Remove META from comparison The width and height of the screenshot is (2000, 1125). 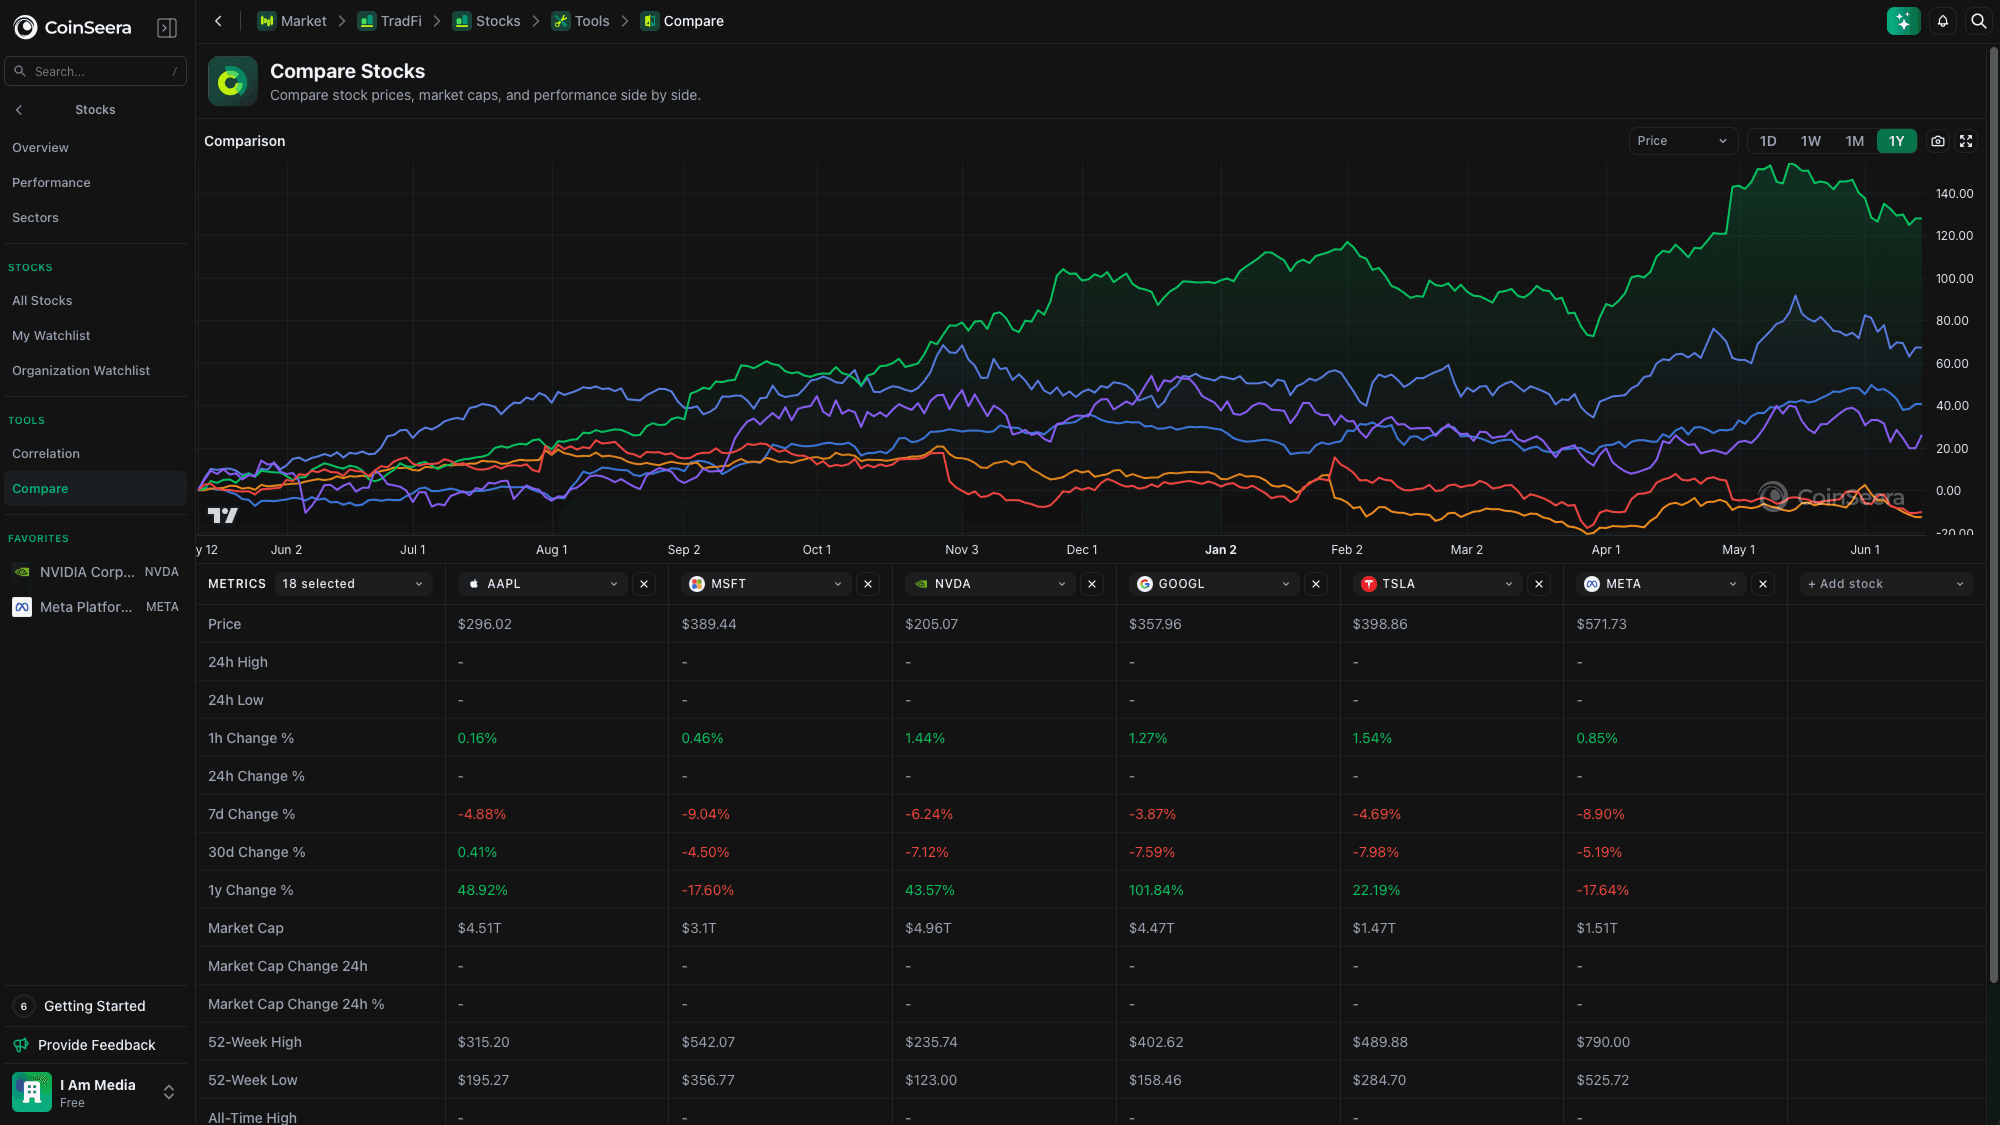(x=1763, y=584)
